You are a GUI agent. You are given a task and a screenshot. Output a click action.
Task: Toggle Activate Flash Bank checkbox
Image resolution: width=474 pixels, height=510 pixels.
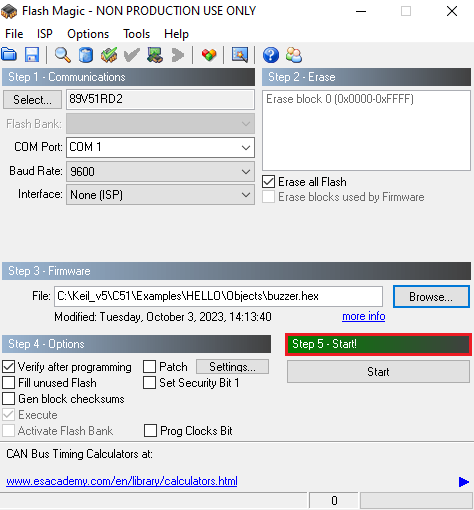[8, 431]
